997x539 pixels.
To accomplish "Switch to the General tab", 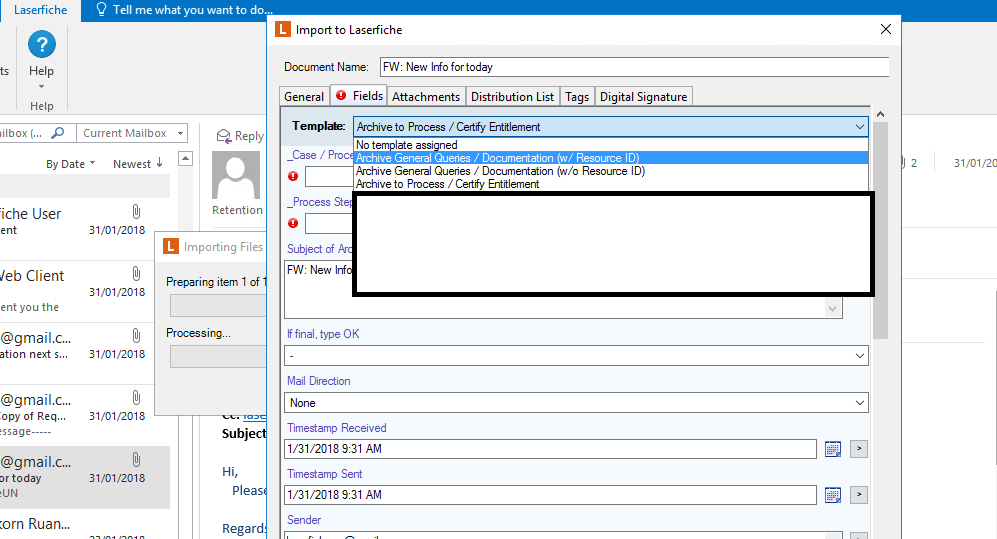I will pyautogui.click(x=304, y=97).
